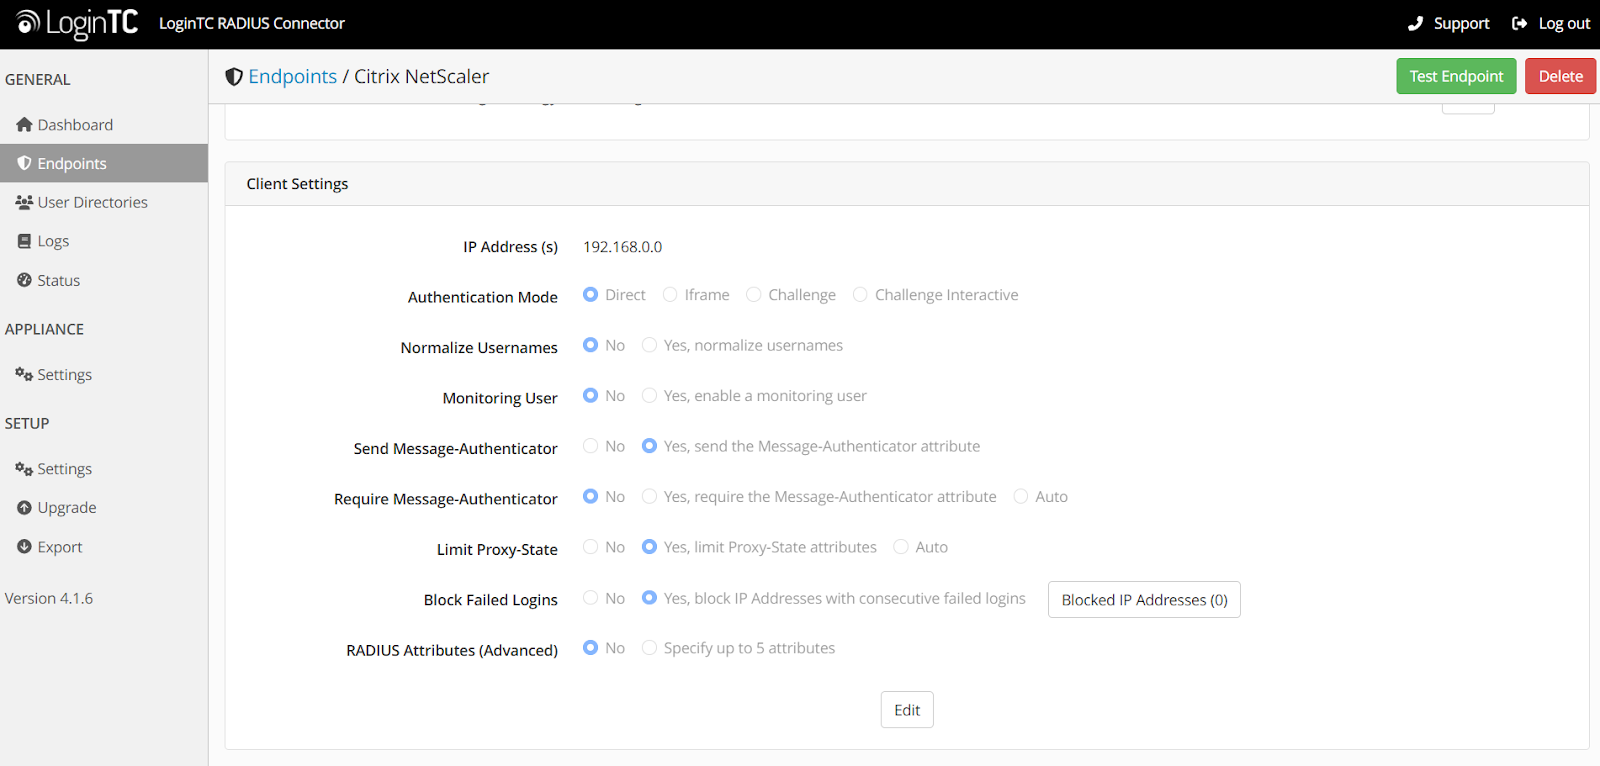The image size is (1600, 766).
Task: Click the Citrix NetScaler breadcrumb text
Action: [422, 77]
